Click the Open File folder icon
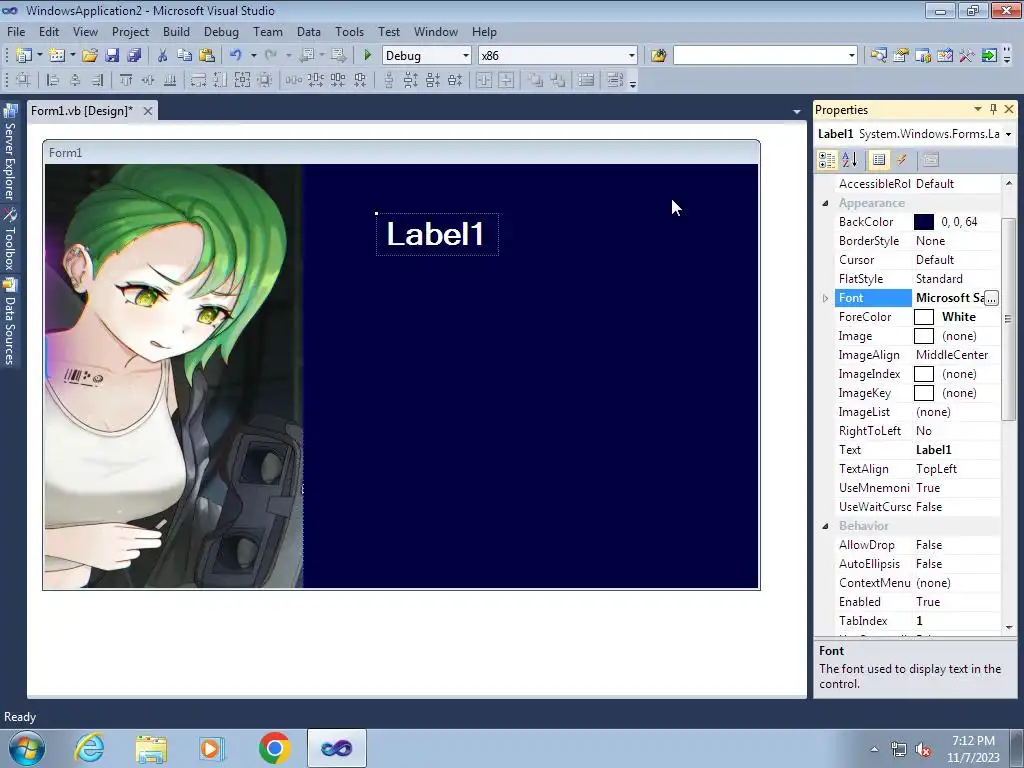 coord(89,56)
